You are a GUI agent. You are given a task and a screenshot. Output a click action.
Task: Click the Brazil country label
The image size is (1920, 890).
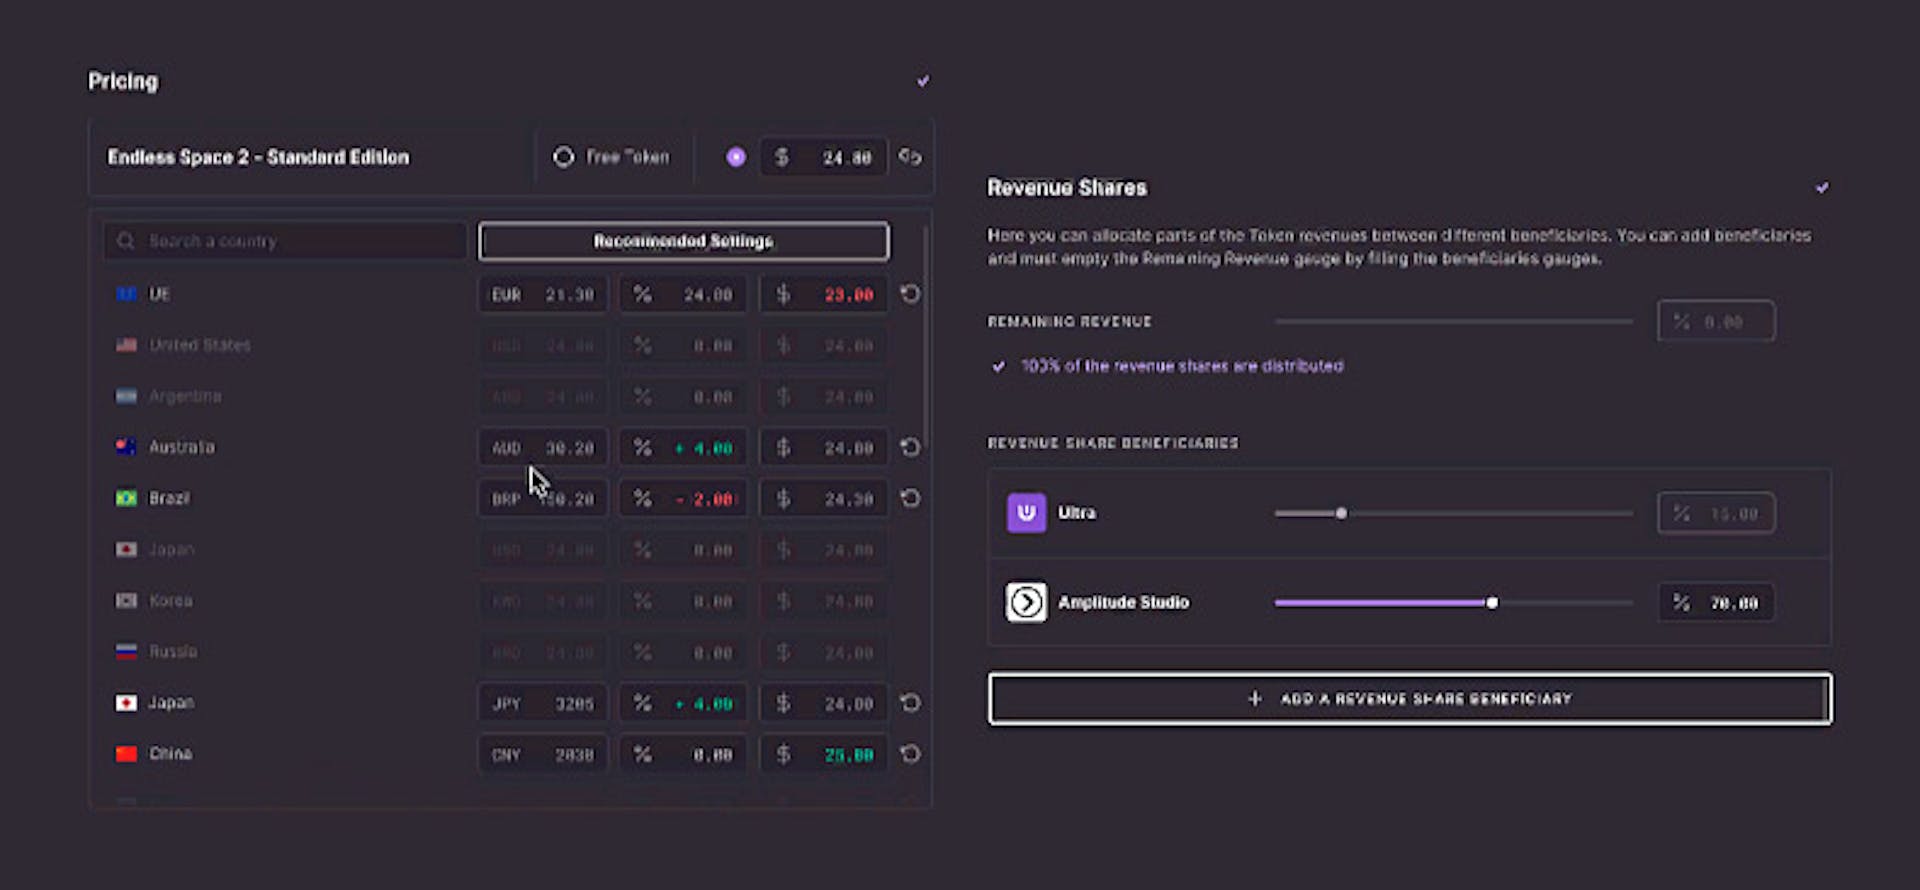(x=169, y=498)
